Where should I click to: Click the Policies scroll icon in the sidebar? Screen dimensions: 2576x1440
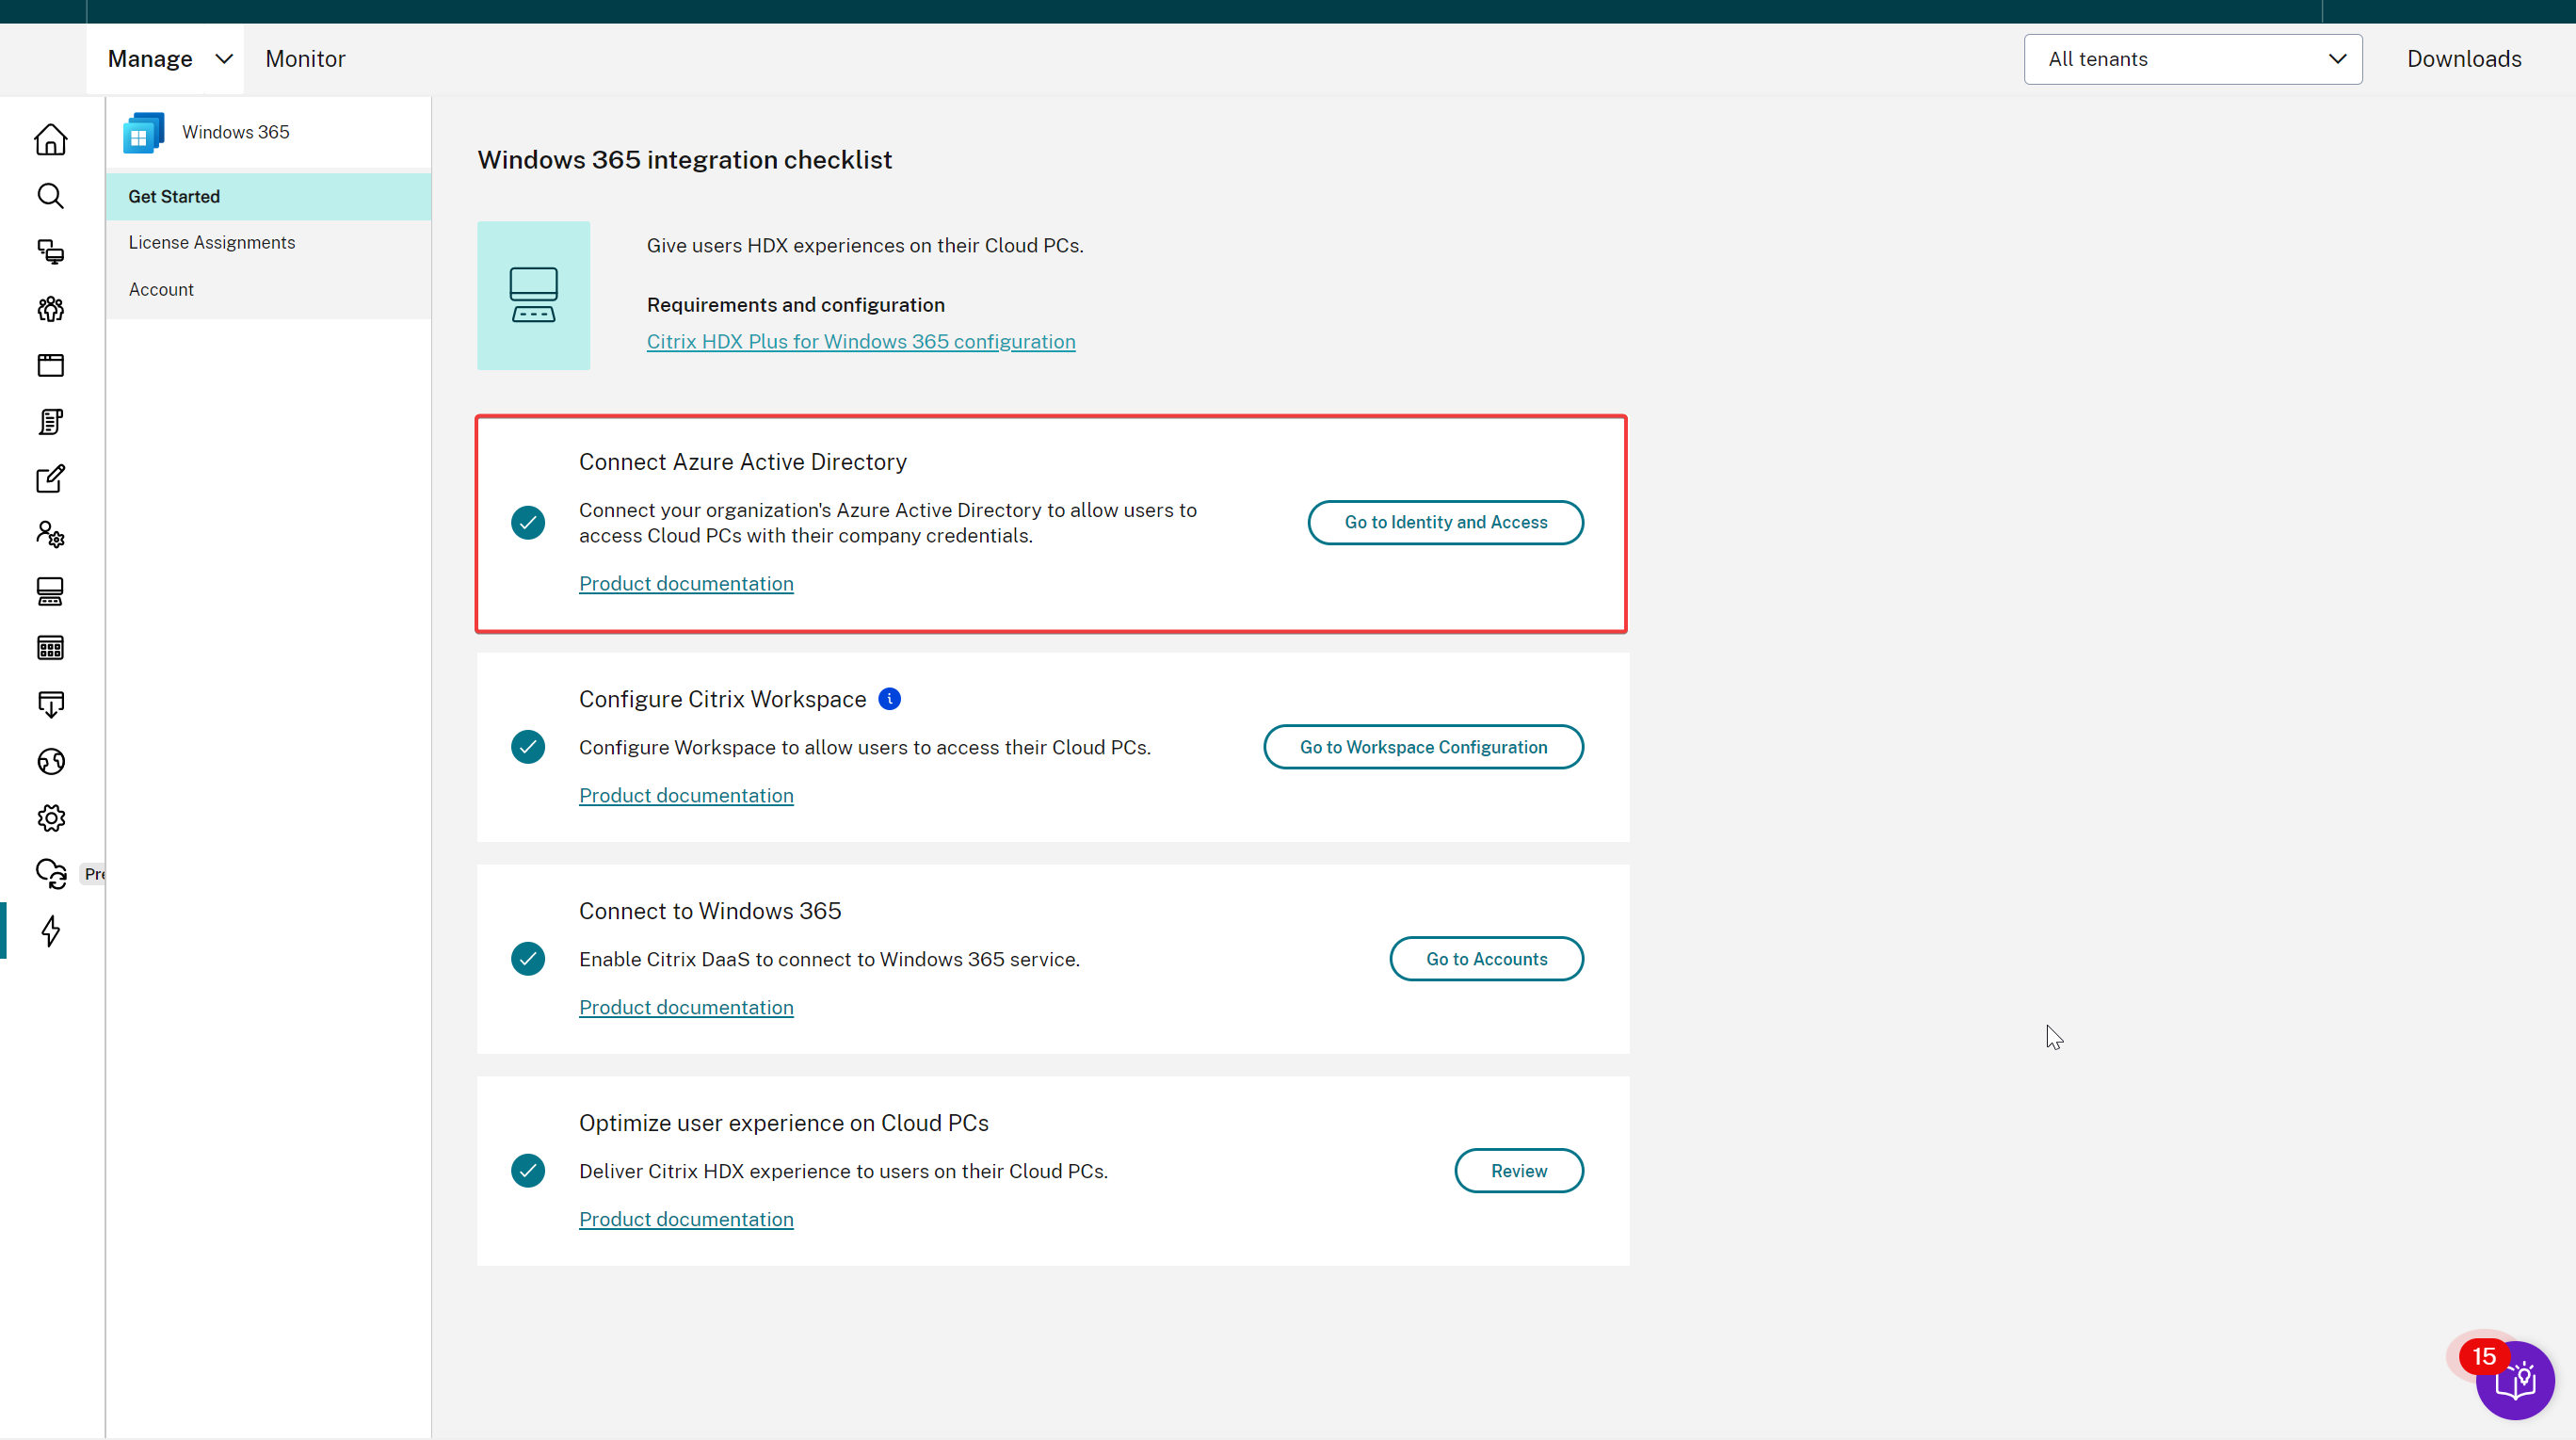50,421
